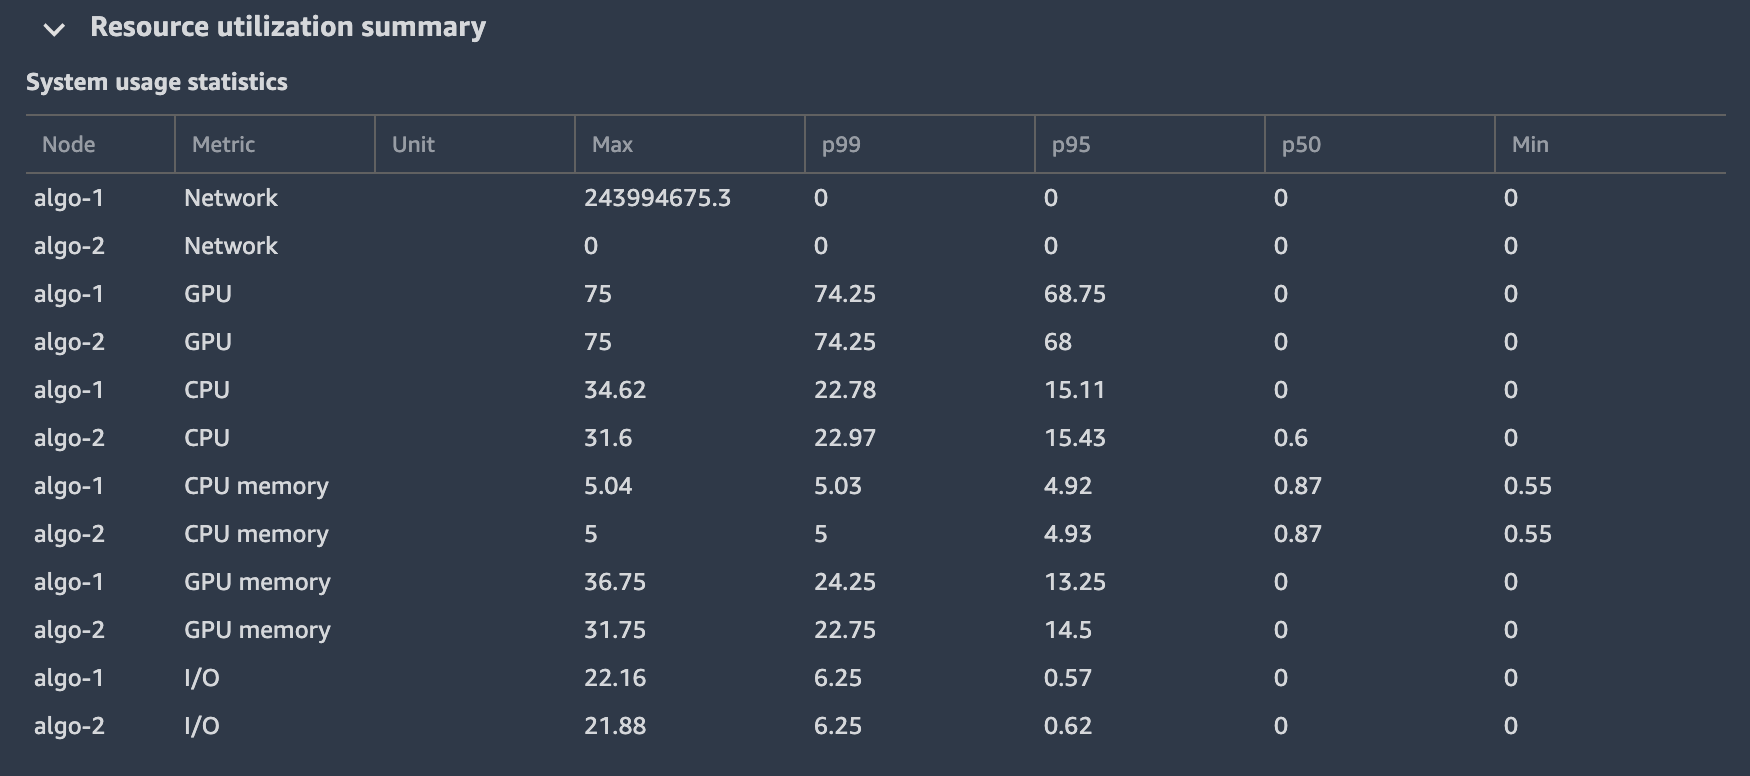Click the p50 column header

[1301, 145]
